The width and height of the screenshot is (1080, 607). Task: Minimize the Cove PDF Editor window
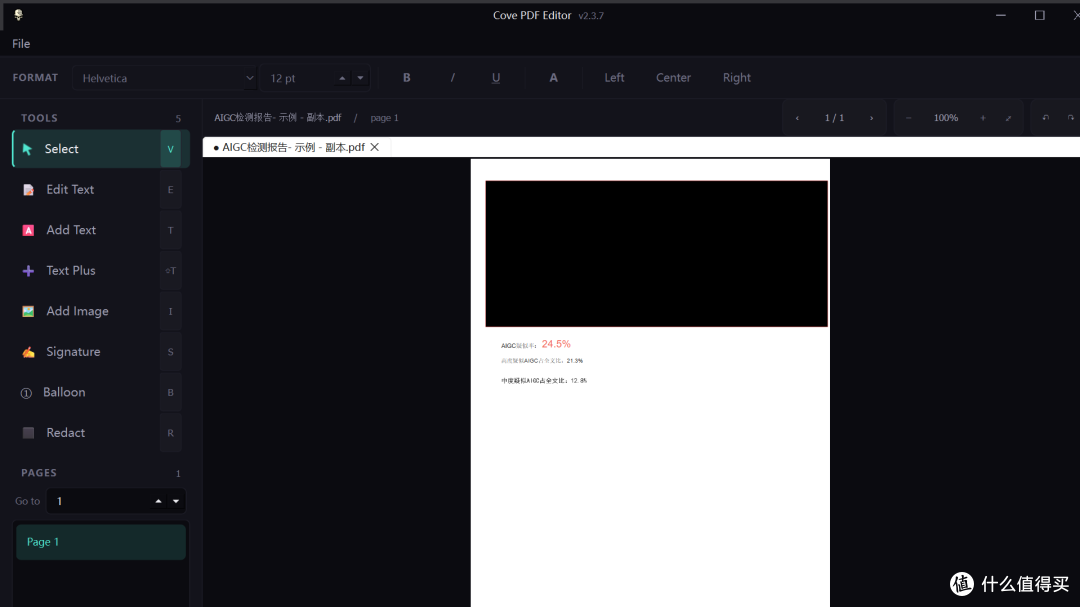[1001, 15]
